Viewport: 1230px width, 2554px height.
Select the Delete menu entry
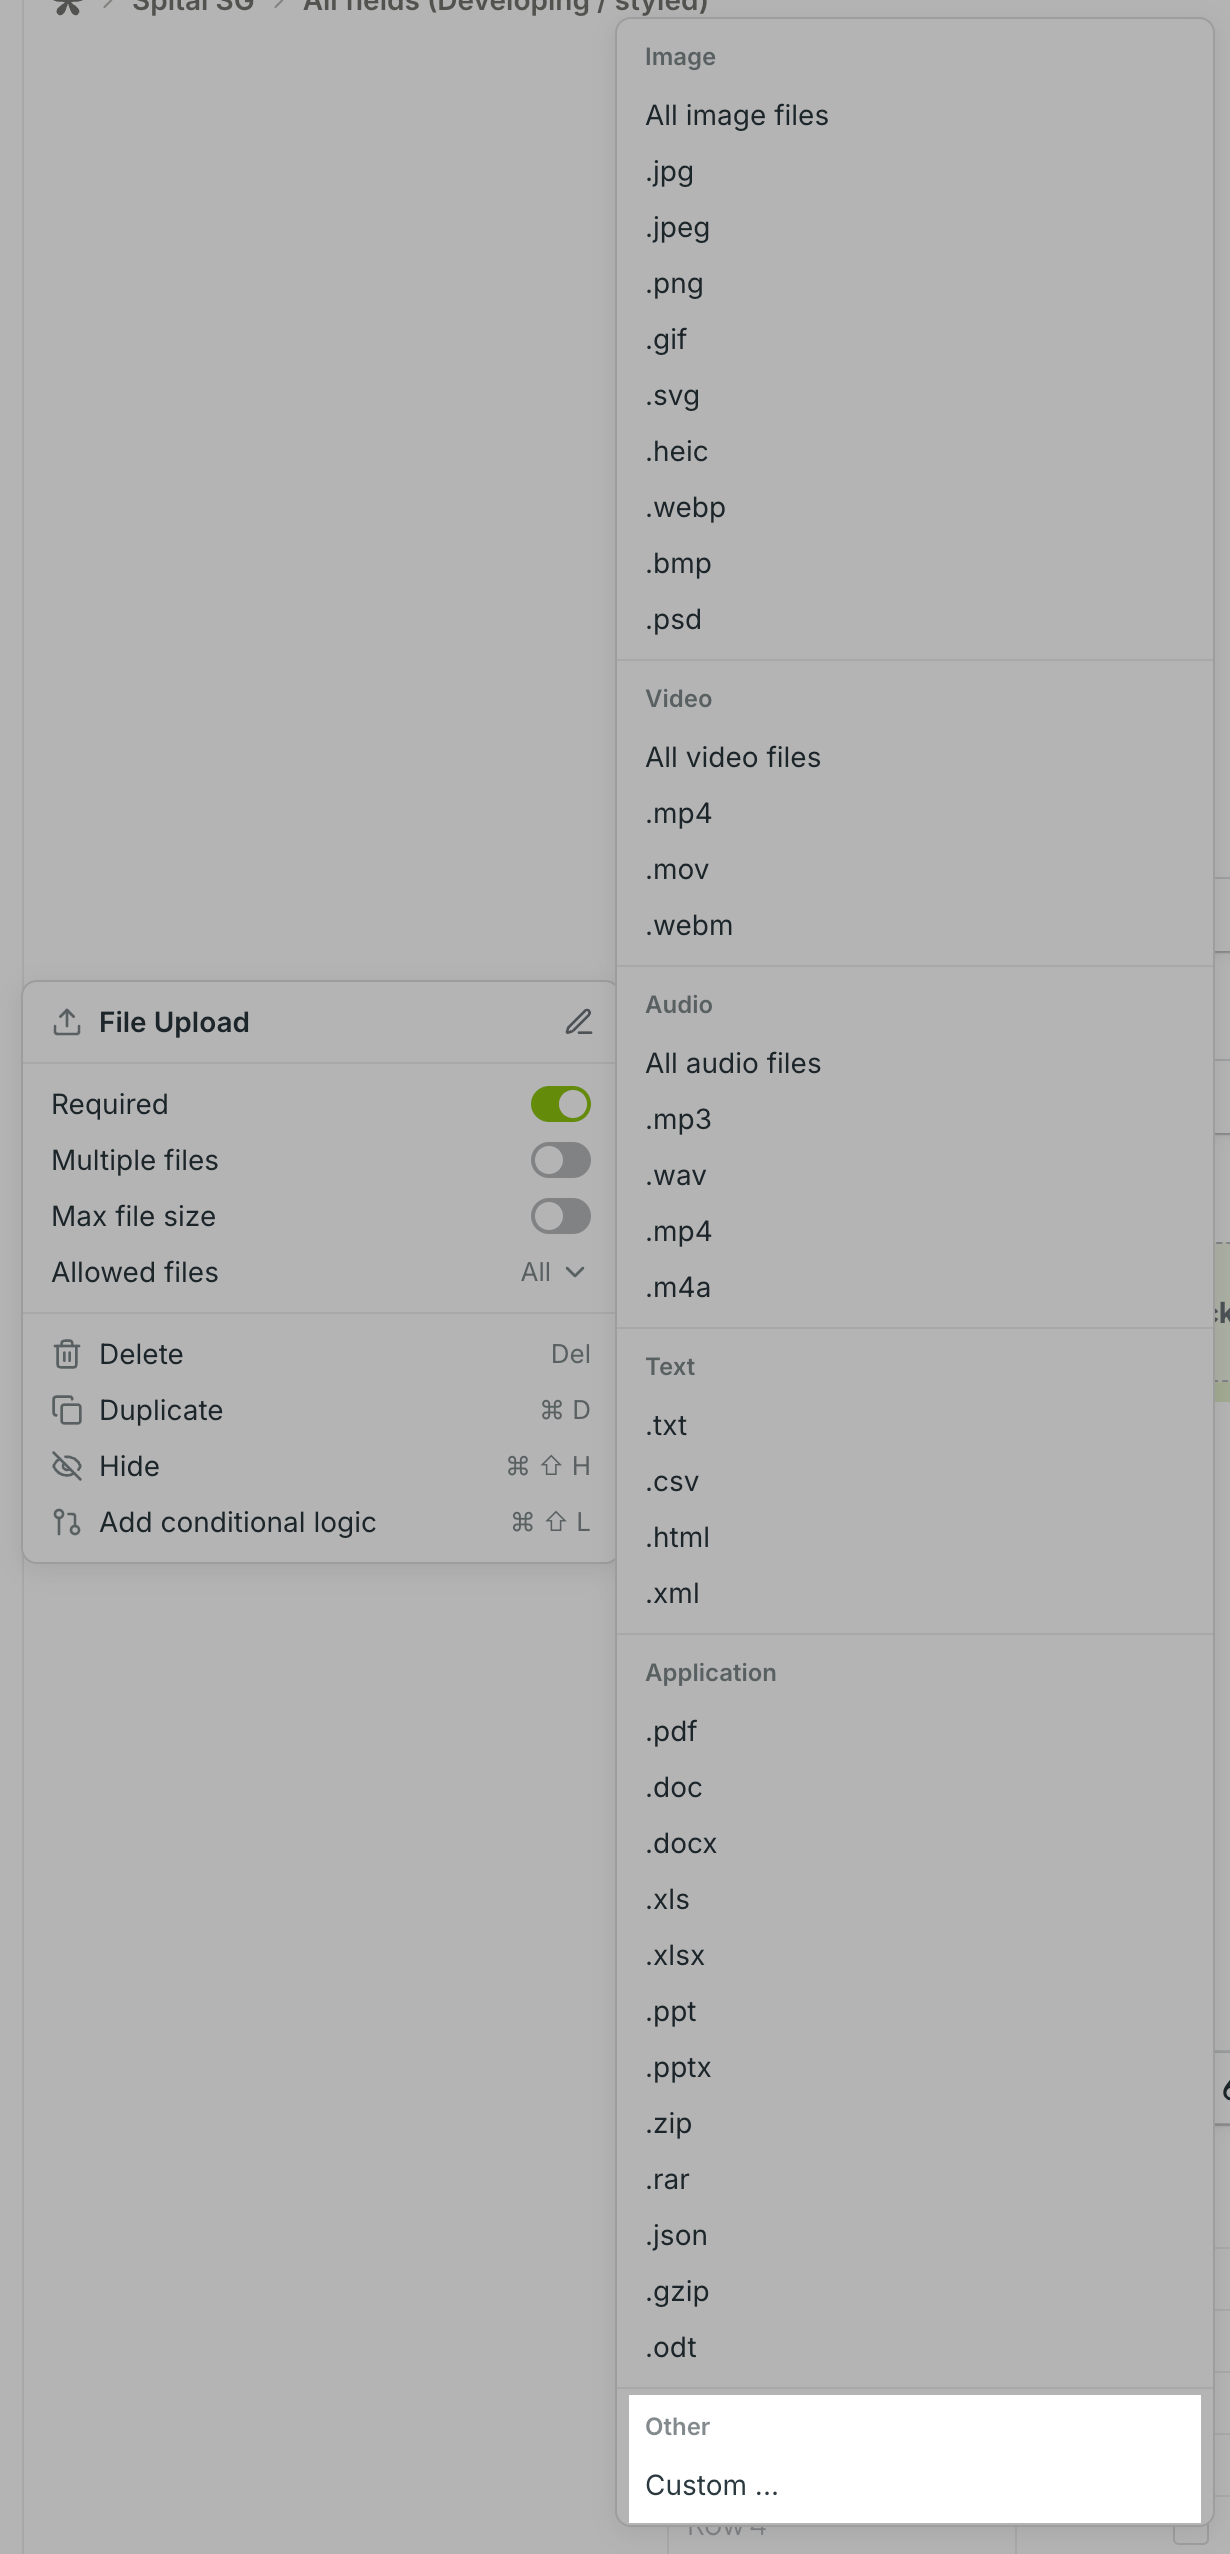pyautogui.click(x=320, y=1354)
